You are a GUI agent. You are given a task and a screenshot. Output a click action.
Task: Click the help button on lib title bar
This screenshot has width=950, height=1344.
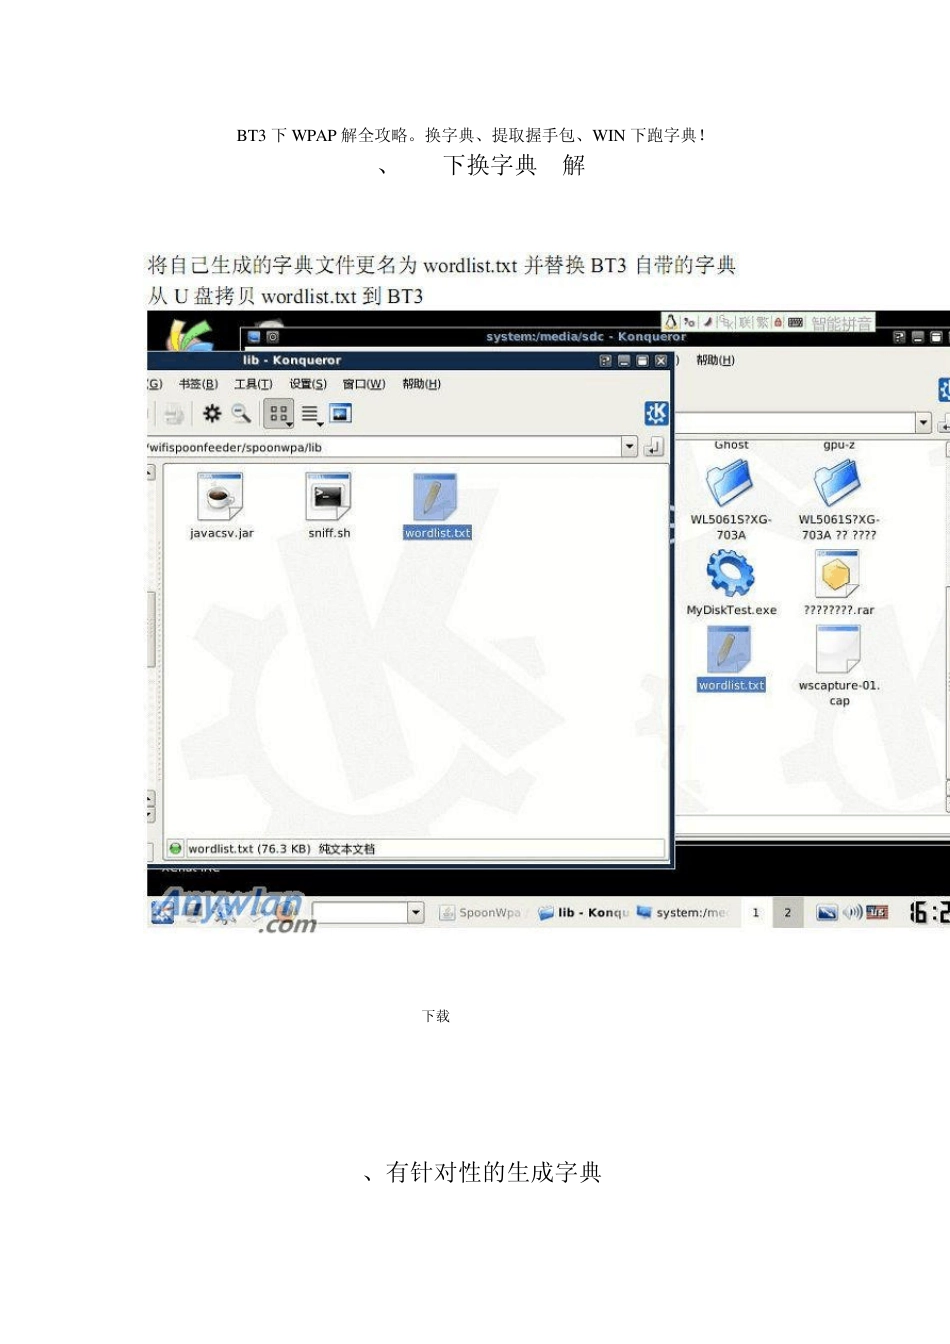coord(605,360)
